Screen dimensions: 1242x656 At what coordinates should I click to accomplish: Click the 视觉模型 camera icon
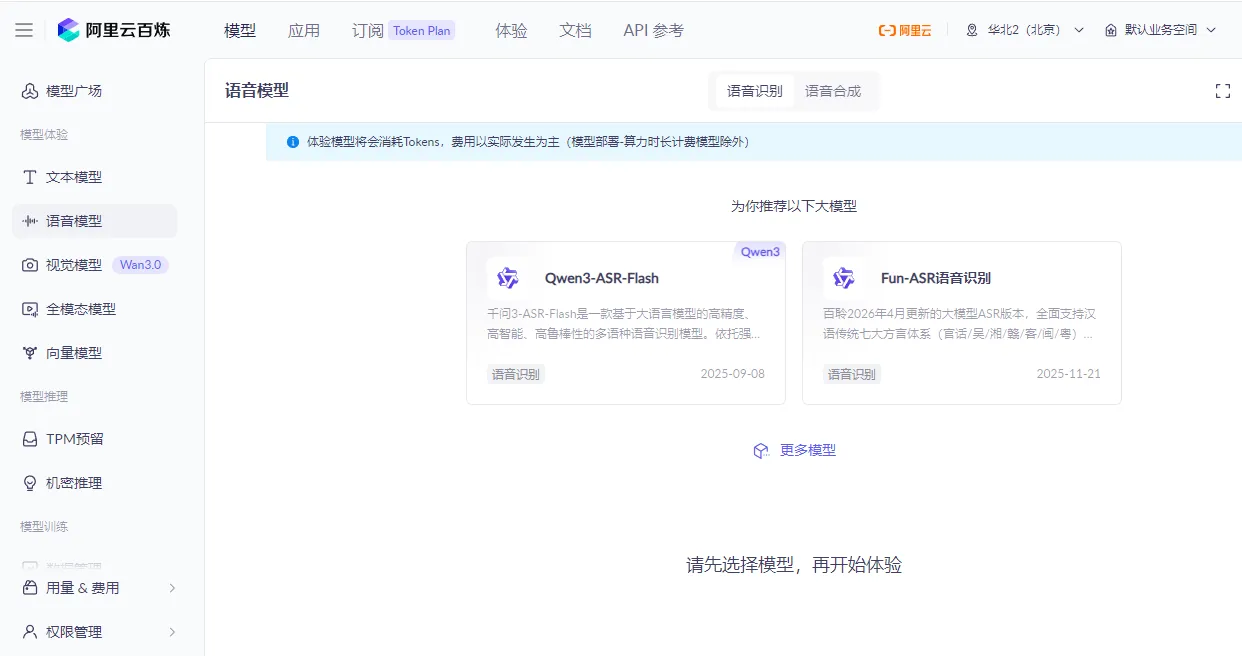[x=30, y=265]
